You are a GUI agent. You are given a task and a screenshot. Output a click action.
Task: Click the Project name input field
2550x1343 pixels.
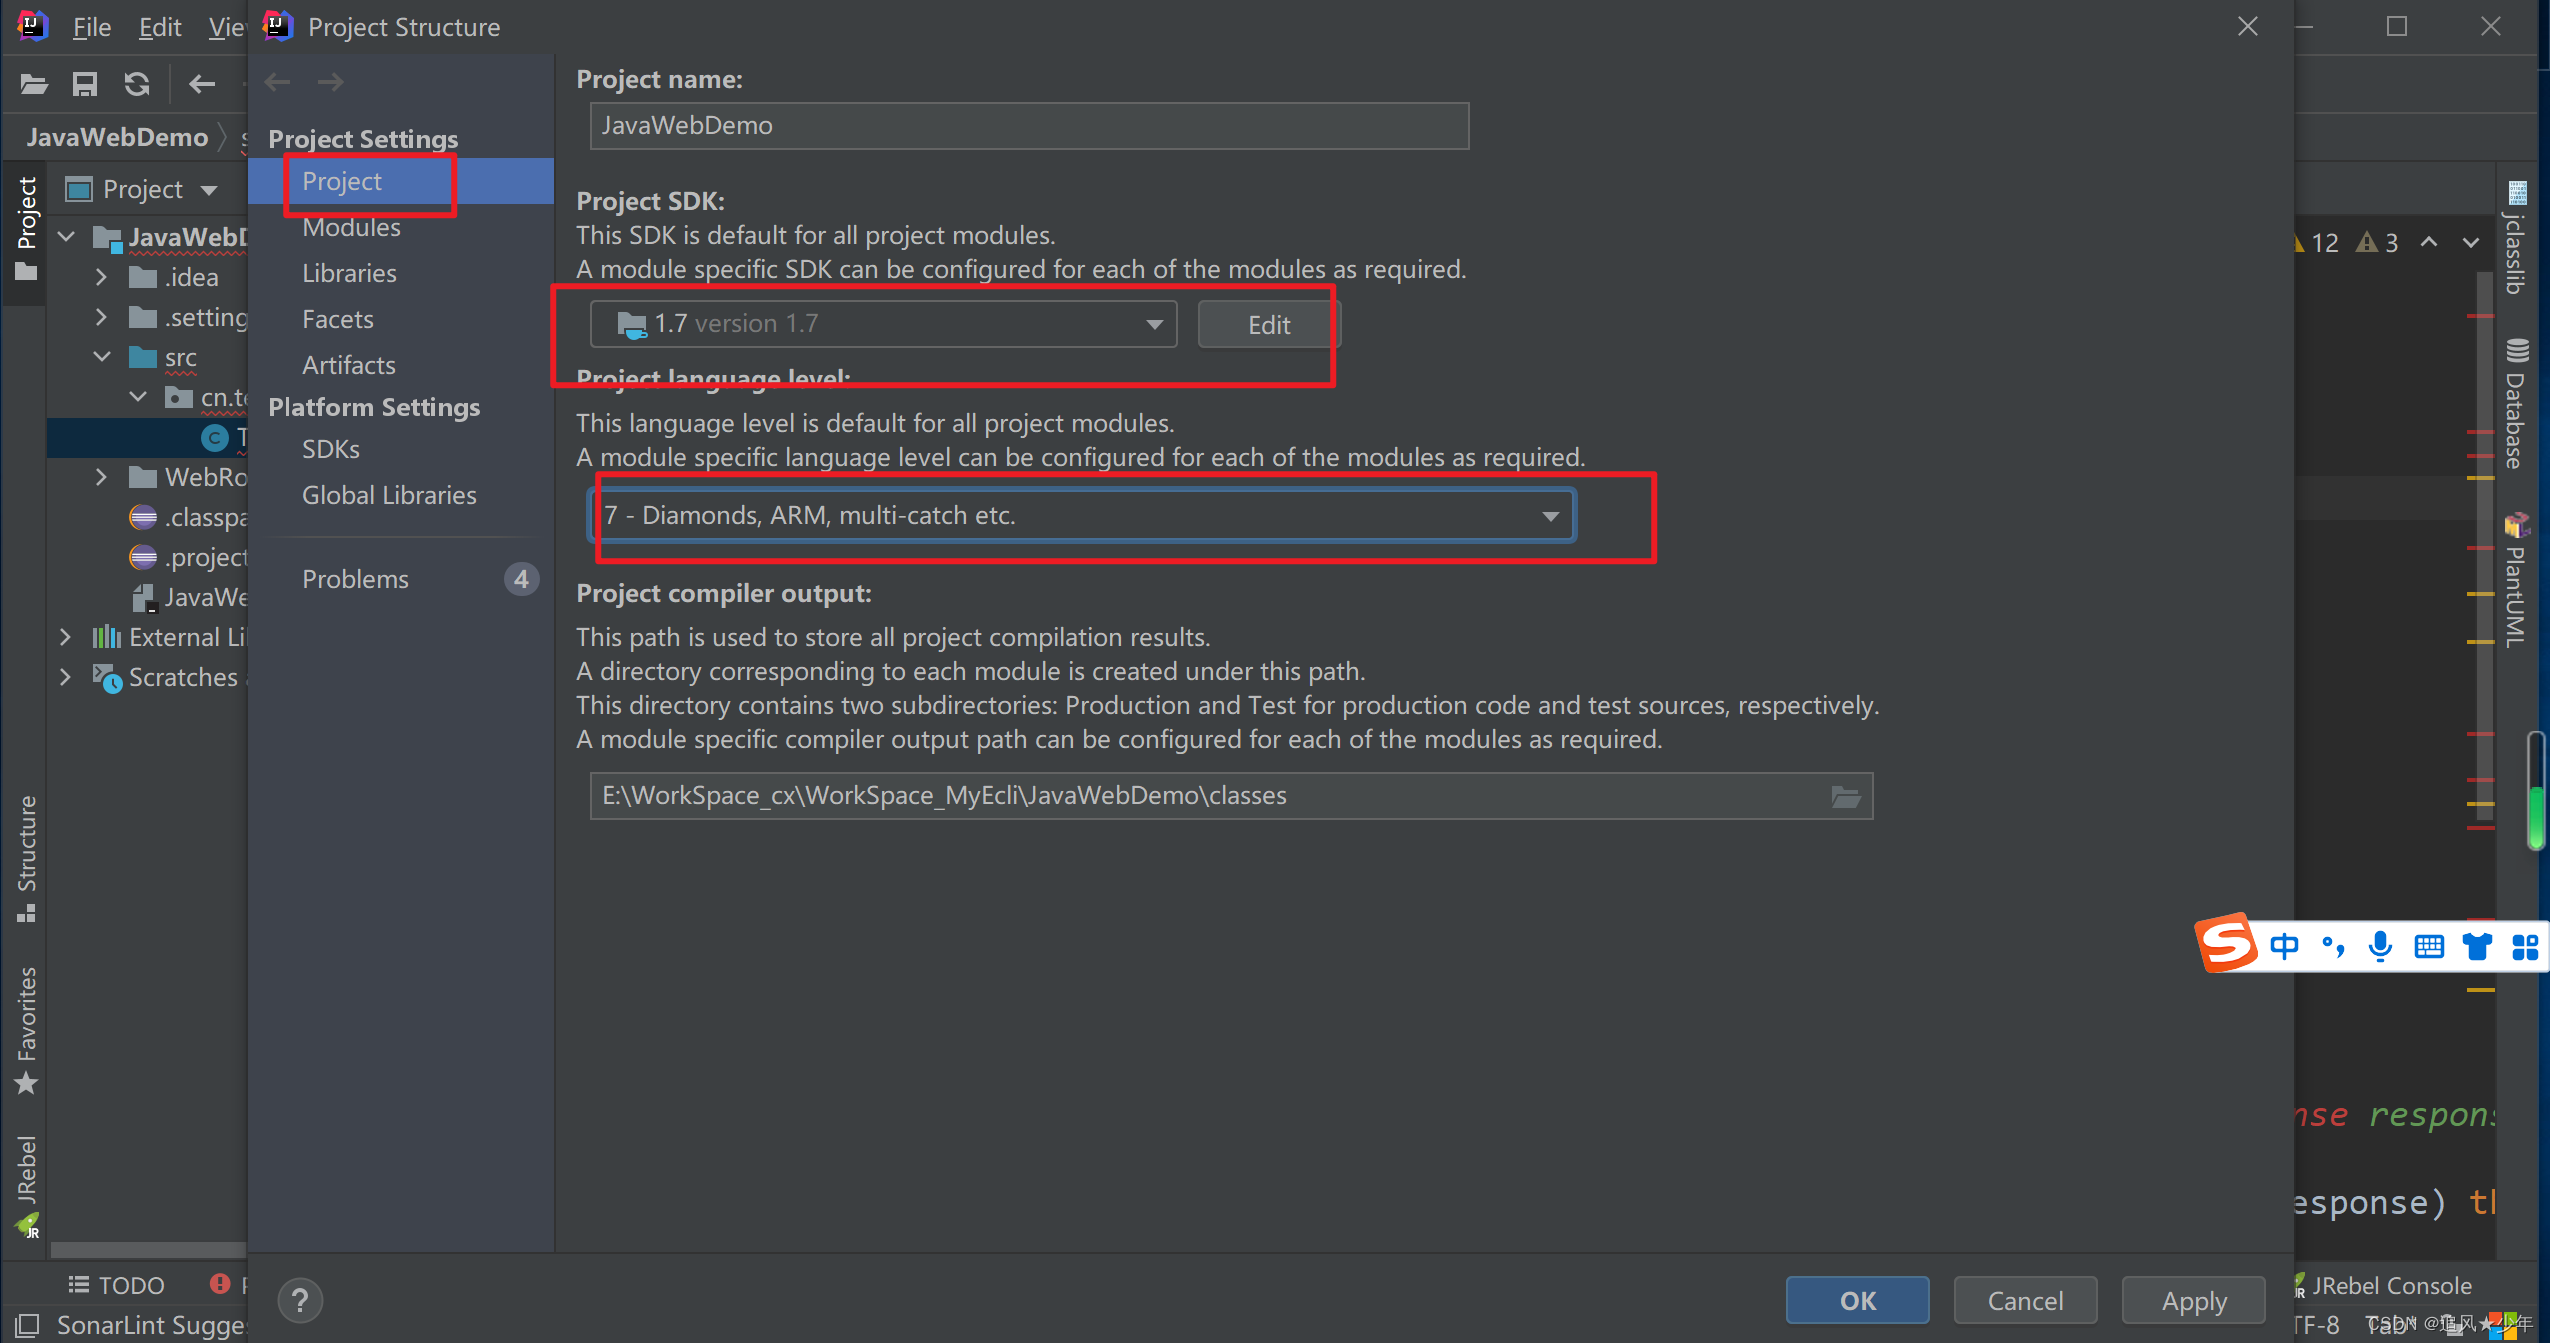coord(1029,126)
